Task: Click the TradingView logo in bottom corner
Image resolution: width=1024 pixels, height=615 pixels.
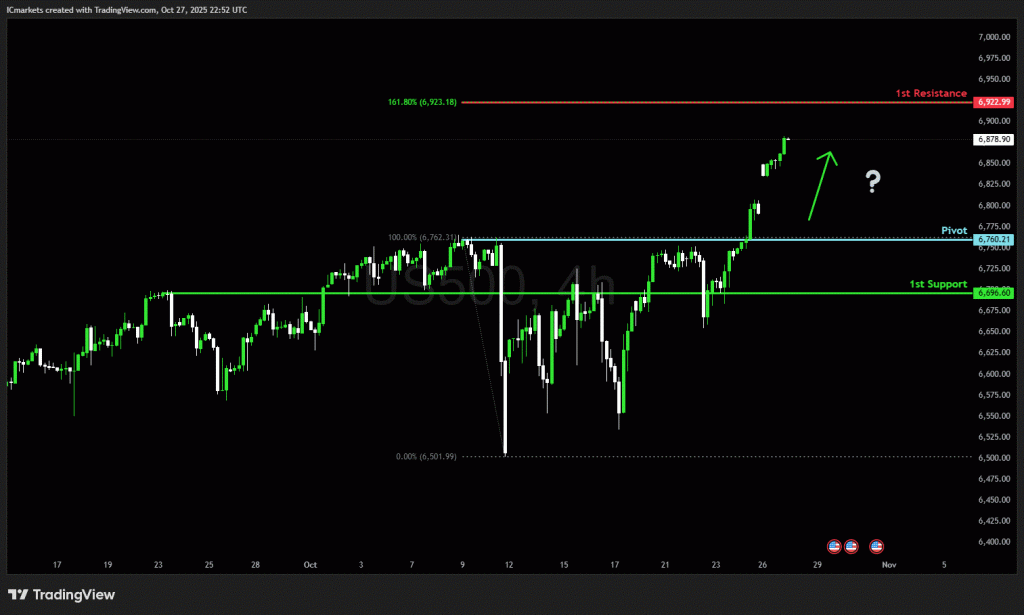Action: [62, 595]
